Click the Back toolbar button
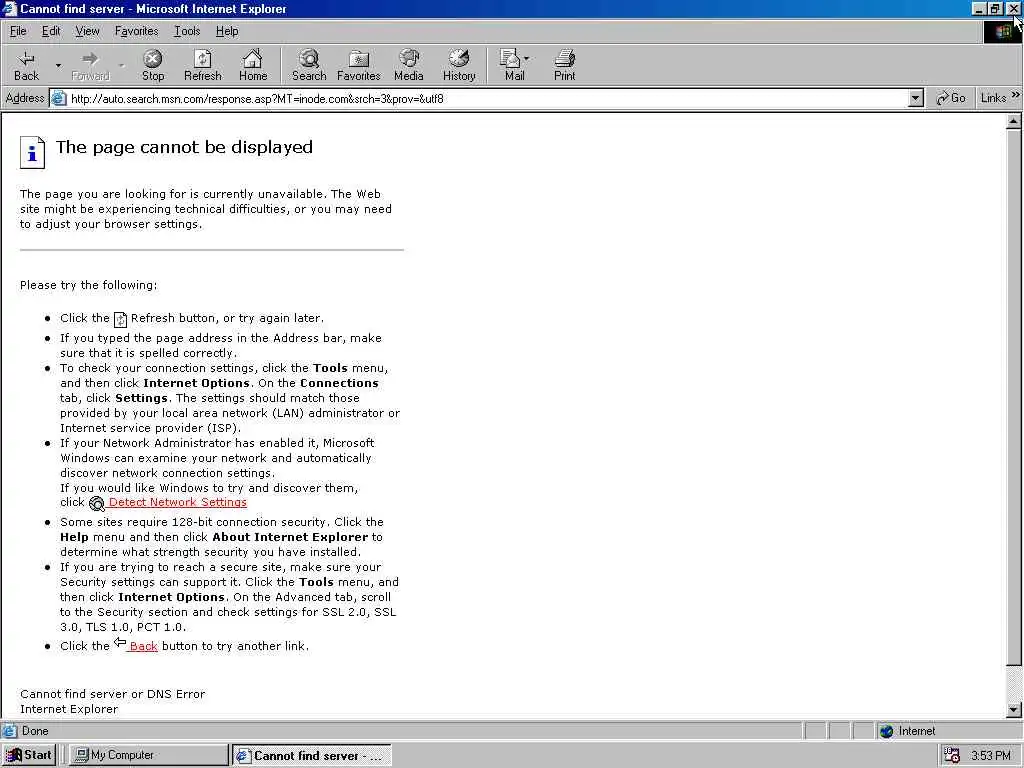Screen dimensions: 1024x768 tap(26, 65)
